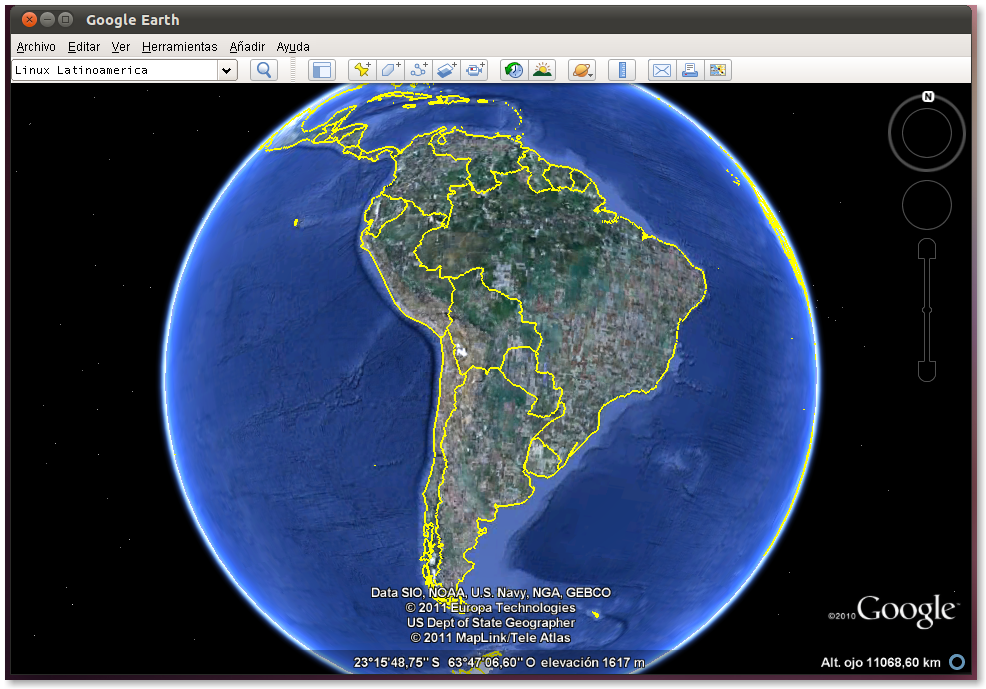
Task: Add a new placemark
Action: (x=361, y=70)
